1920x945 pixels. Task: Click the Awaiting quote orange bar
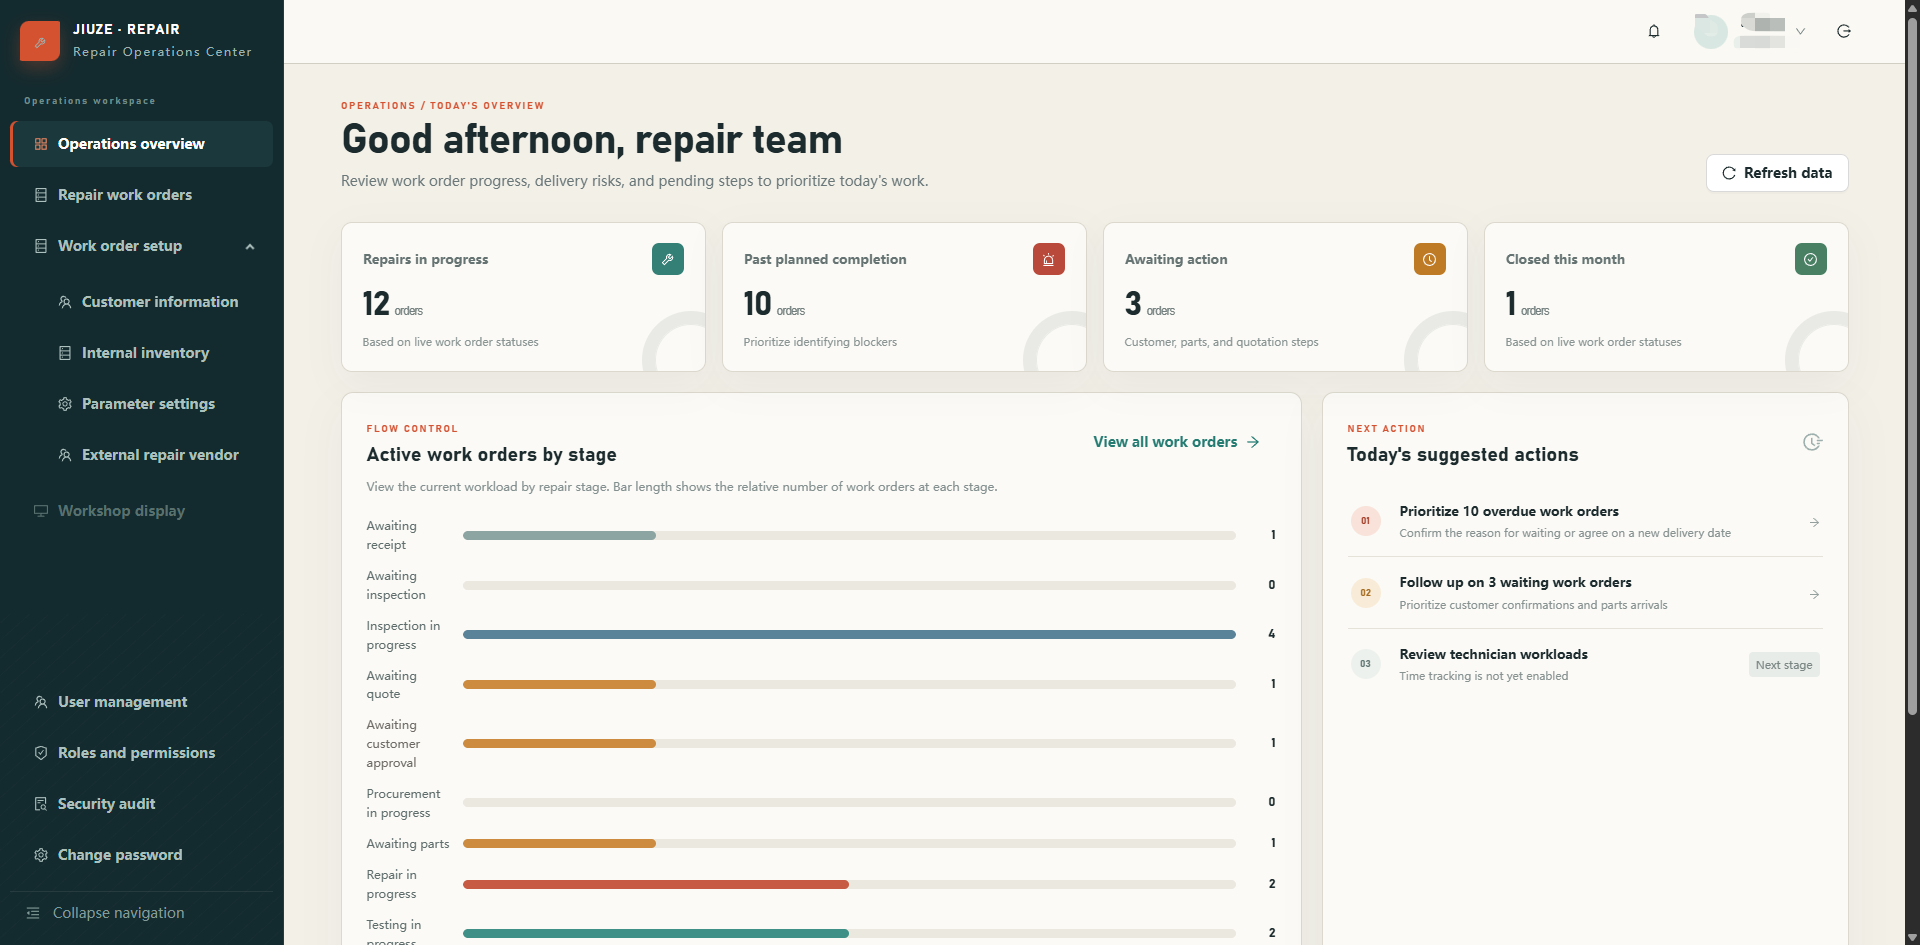pos(559,684)
